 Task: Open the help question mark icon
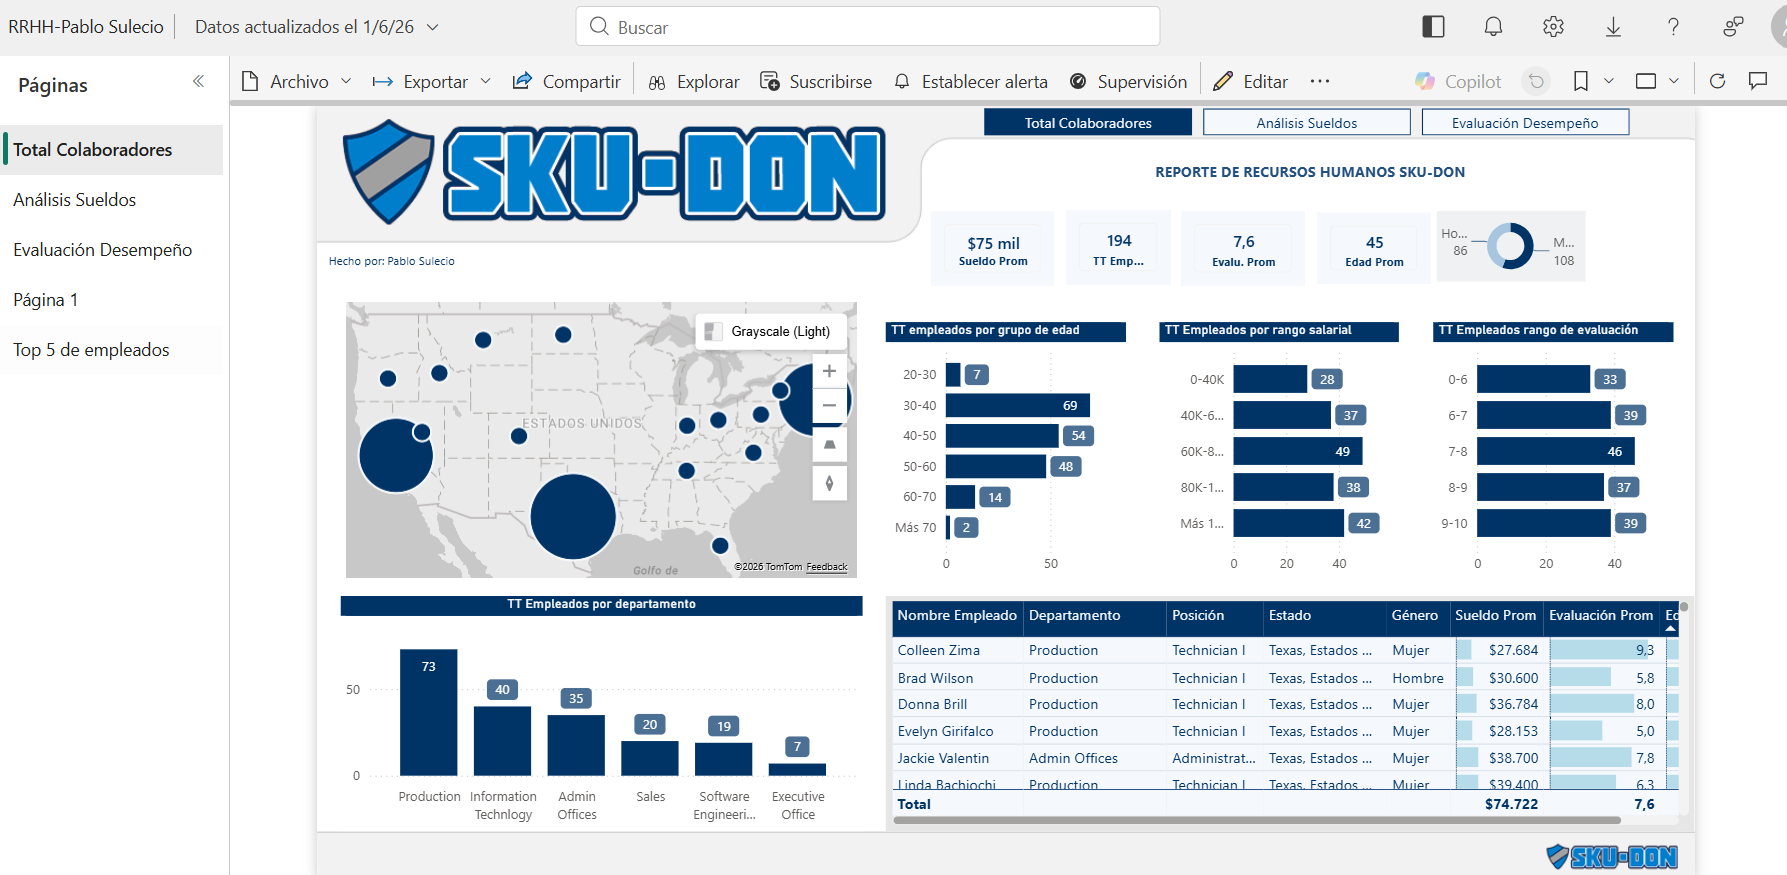click(x=1673, y=27)
